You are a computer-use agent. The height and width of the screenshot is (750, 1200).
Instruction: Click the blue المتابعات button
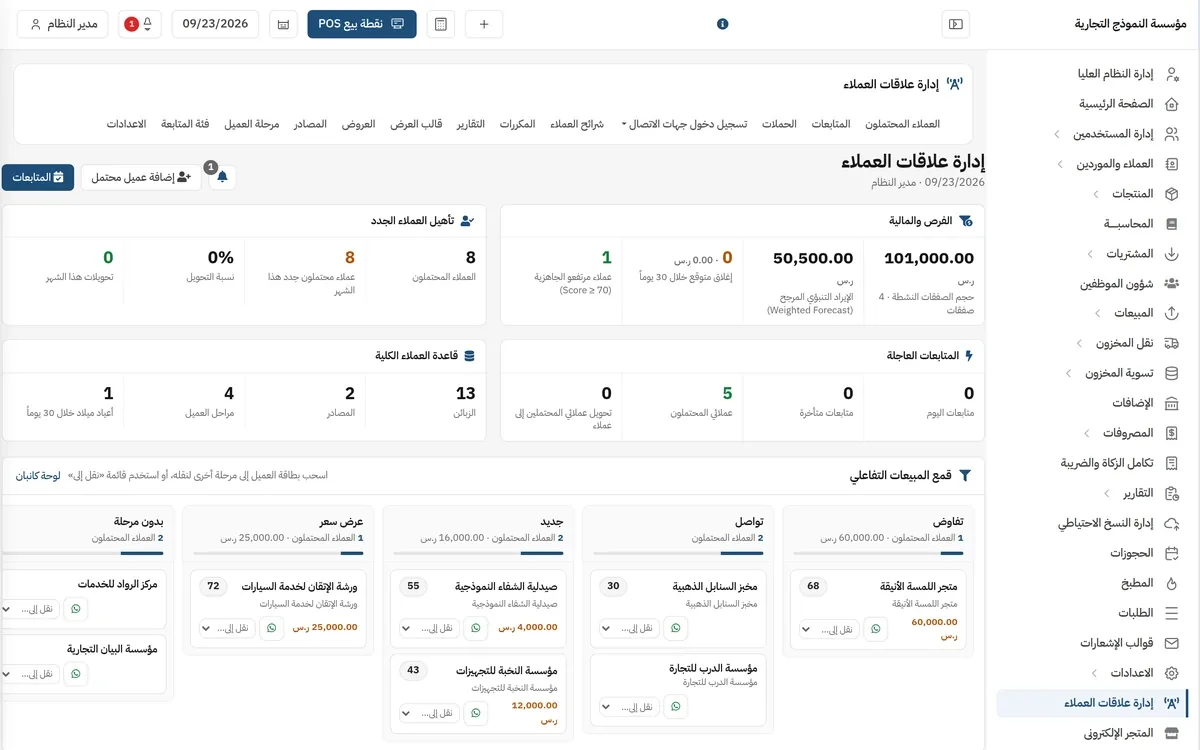pyautogui.click(x=38, y=177)
